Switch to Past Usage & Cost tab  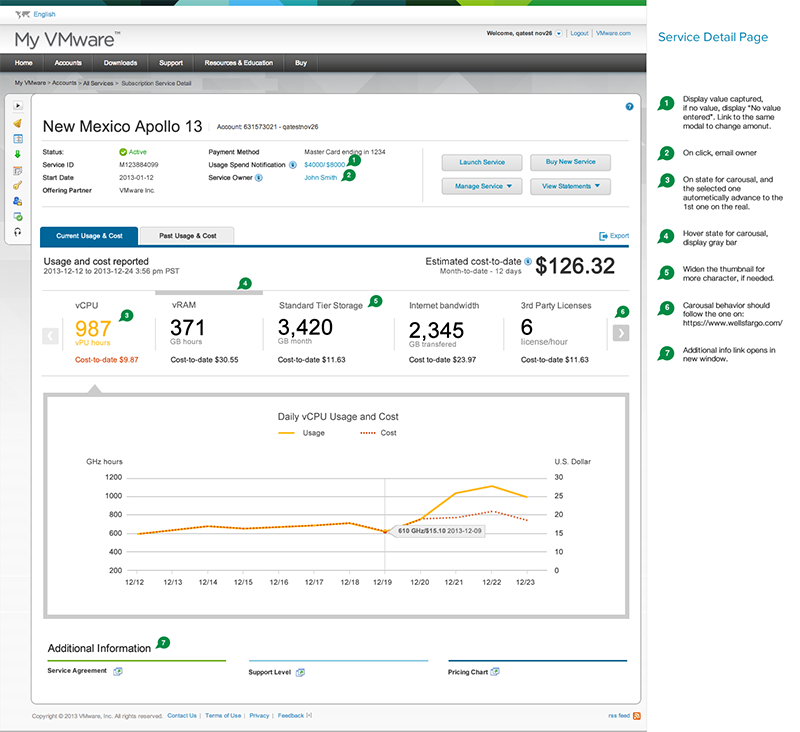pos(188,236)
